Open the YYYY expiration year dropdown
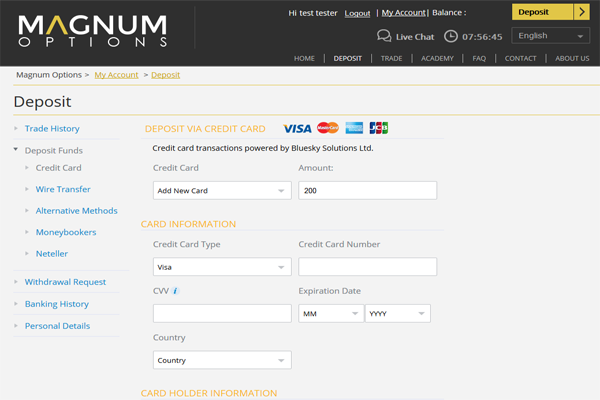Screen dimensions: 600x400 pyautogui.click(x=398, y=313)
